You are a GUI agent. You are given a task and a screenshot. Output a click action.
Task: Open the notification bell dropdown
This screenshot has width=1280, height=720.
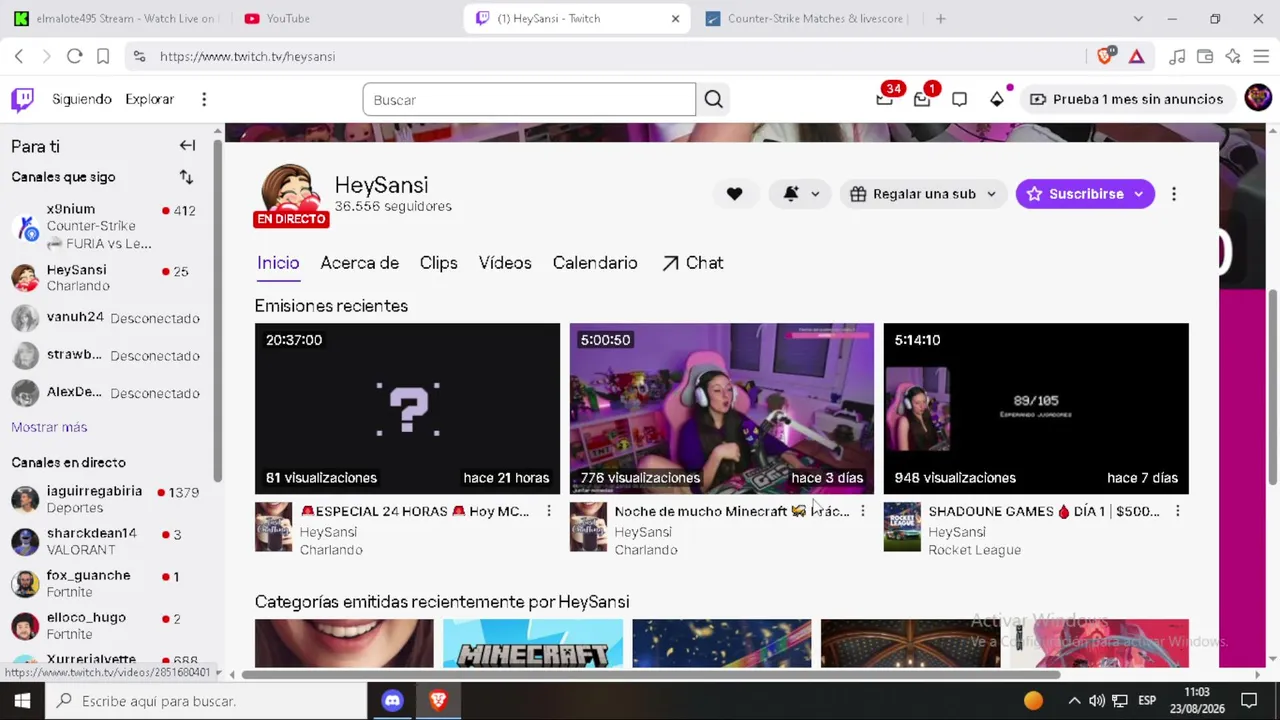coord(801,194)
